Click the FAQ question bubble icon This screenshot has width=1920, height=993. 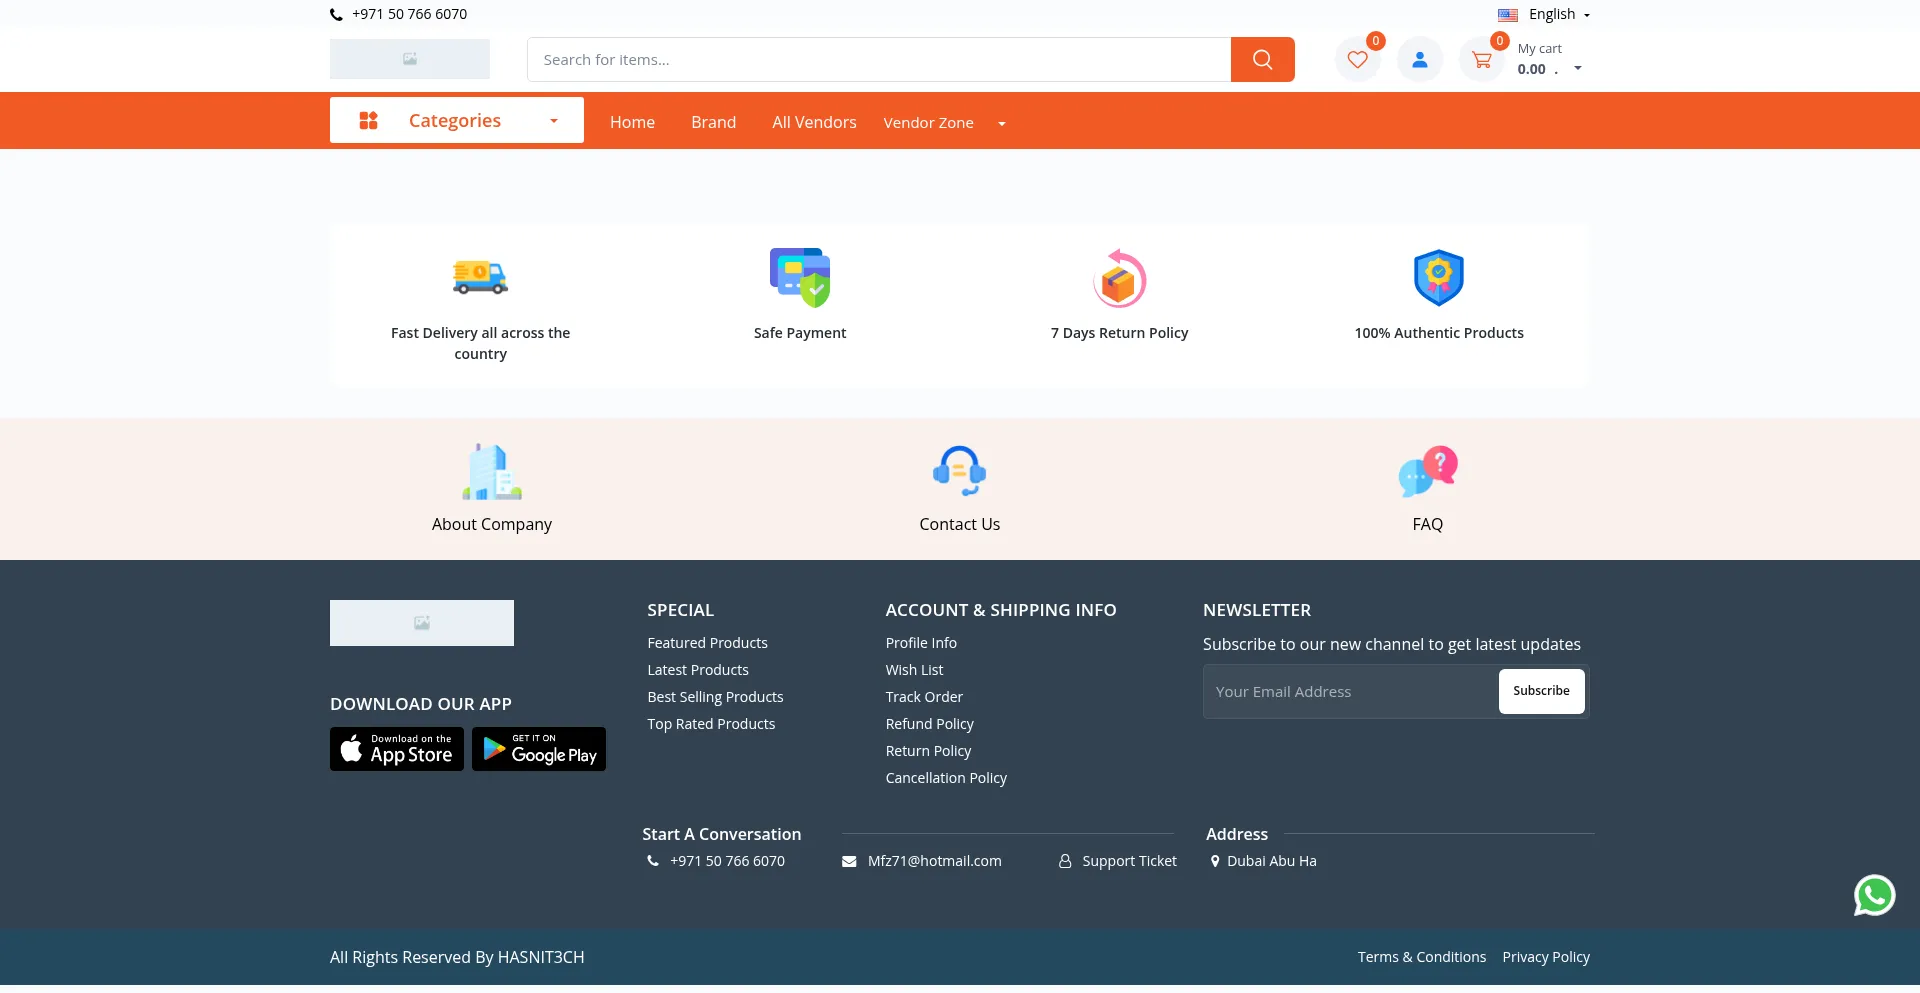click(1427, 471)
